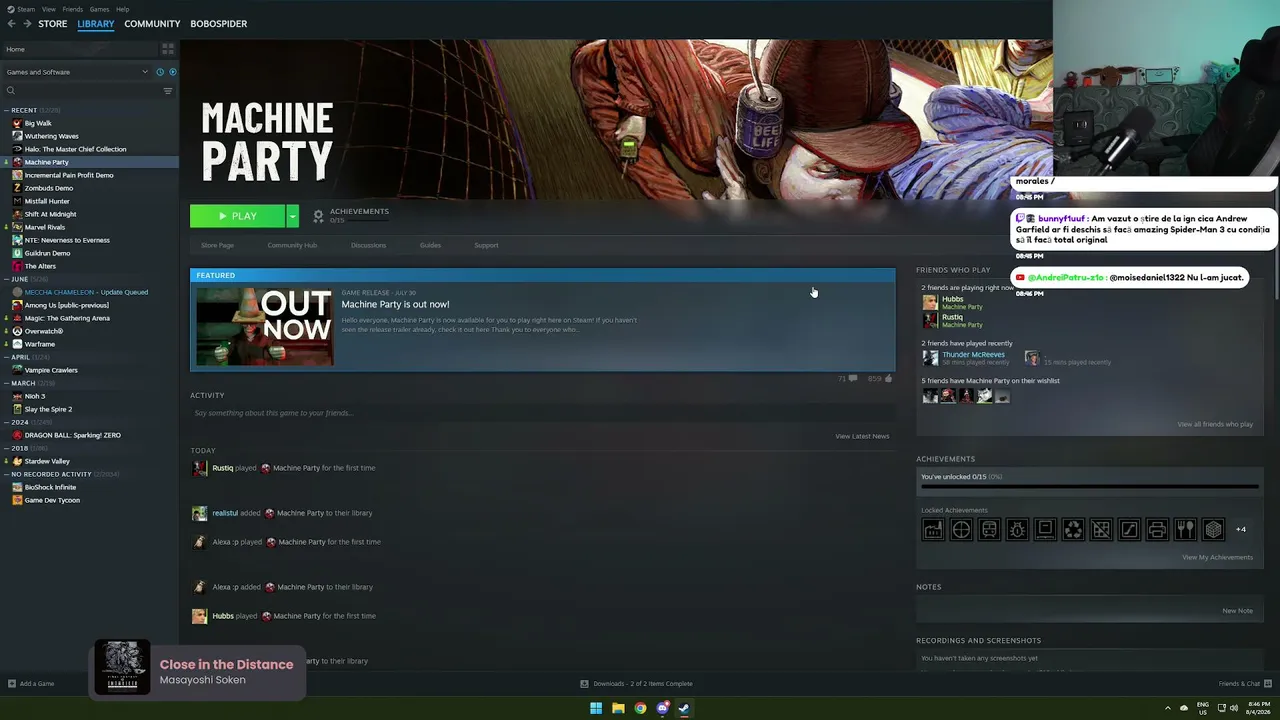The height and width of the screenshot is (720, 1280).
Task: Open the Games and Software filter dropdown
Action: pos(76,72)
